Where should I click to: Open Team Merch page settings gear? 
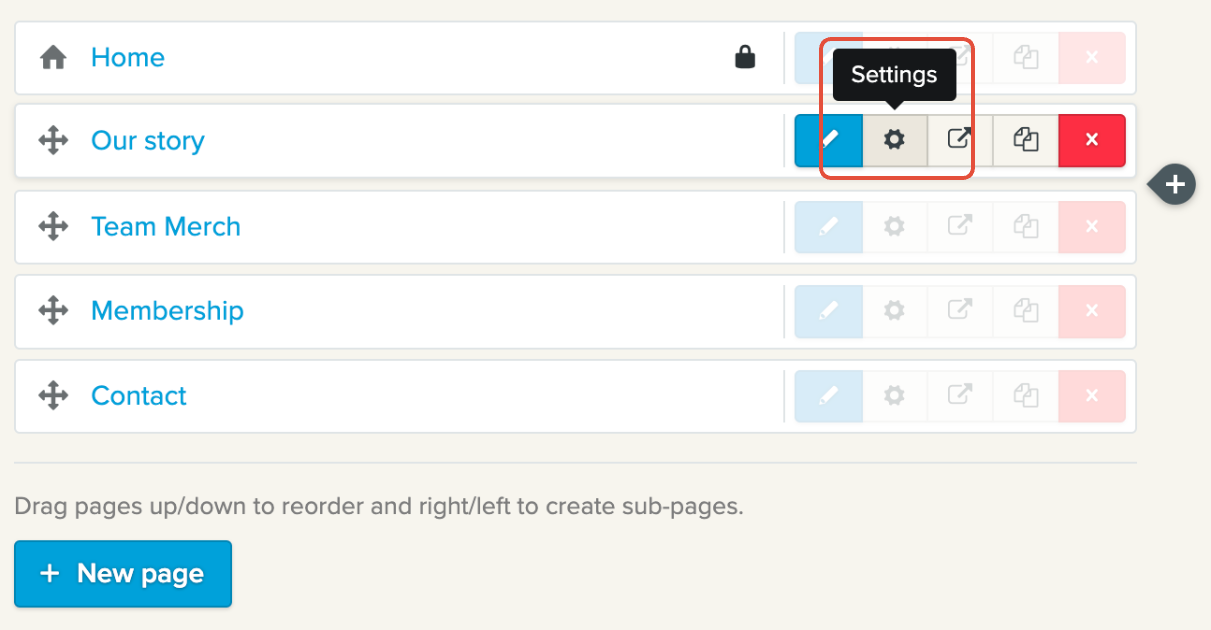(894, 227)
